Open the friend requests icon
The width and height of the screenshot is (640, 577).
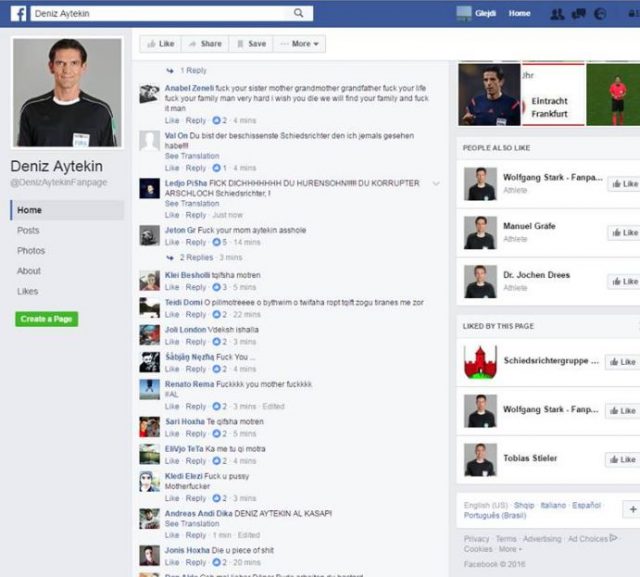coord(558,14)
